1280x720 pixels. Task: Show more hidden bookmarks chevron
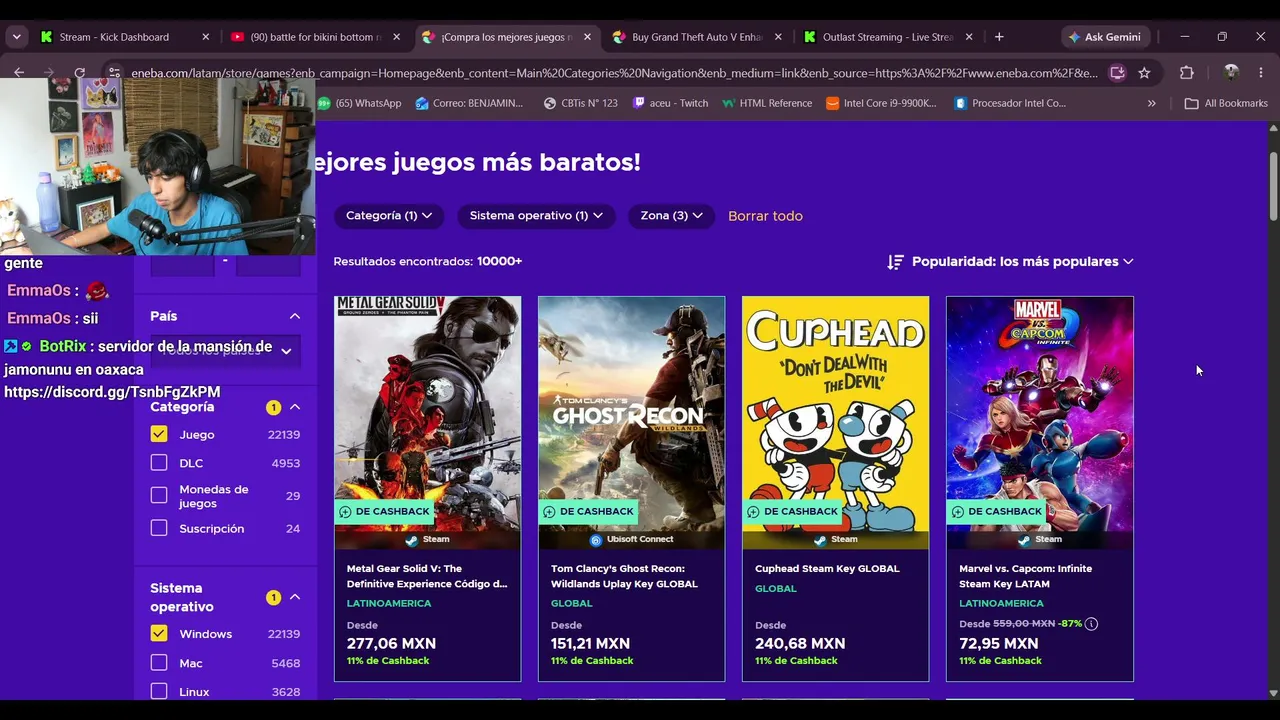[x=1152, y=103]
